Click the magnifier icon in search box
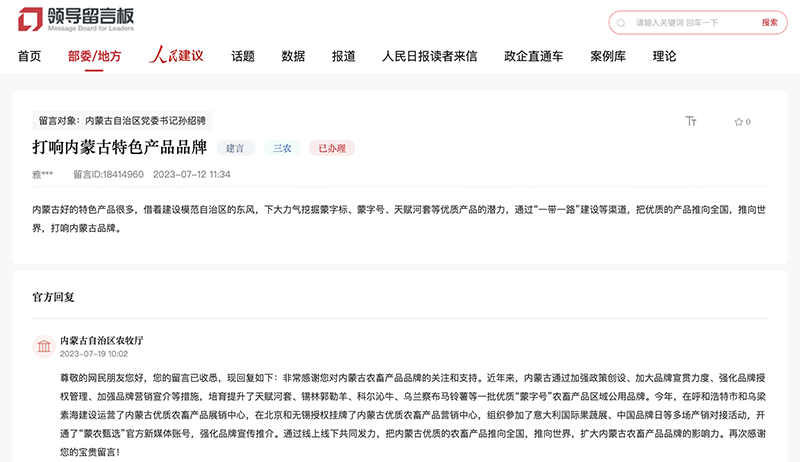 [x=621, y=23]
